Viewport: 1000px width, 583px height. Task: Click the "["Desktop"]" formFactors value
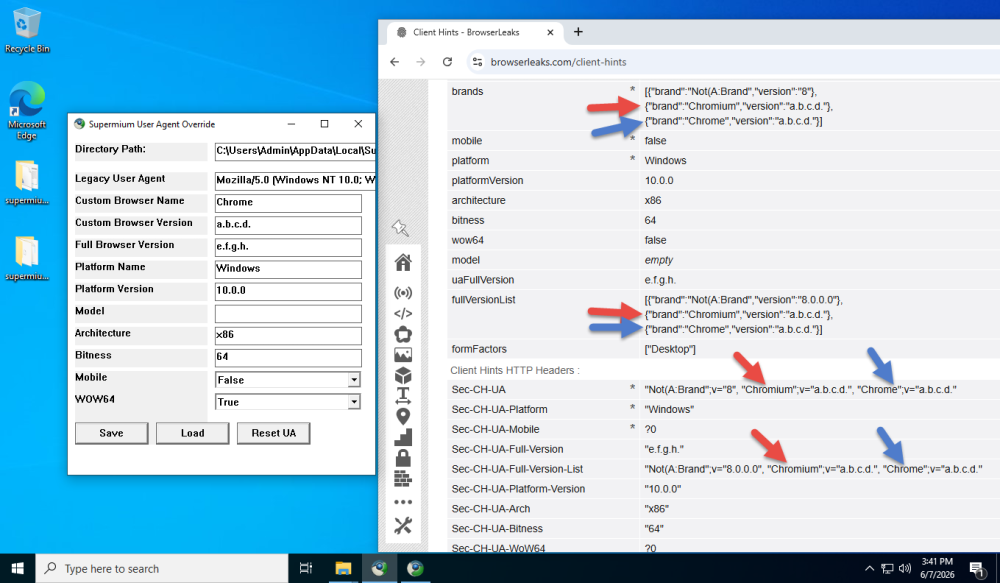click(670, 350)
